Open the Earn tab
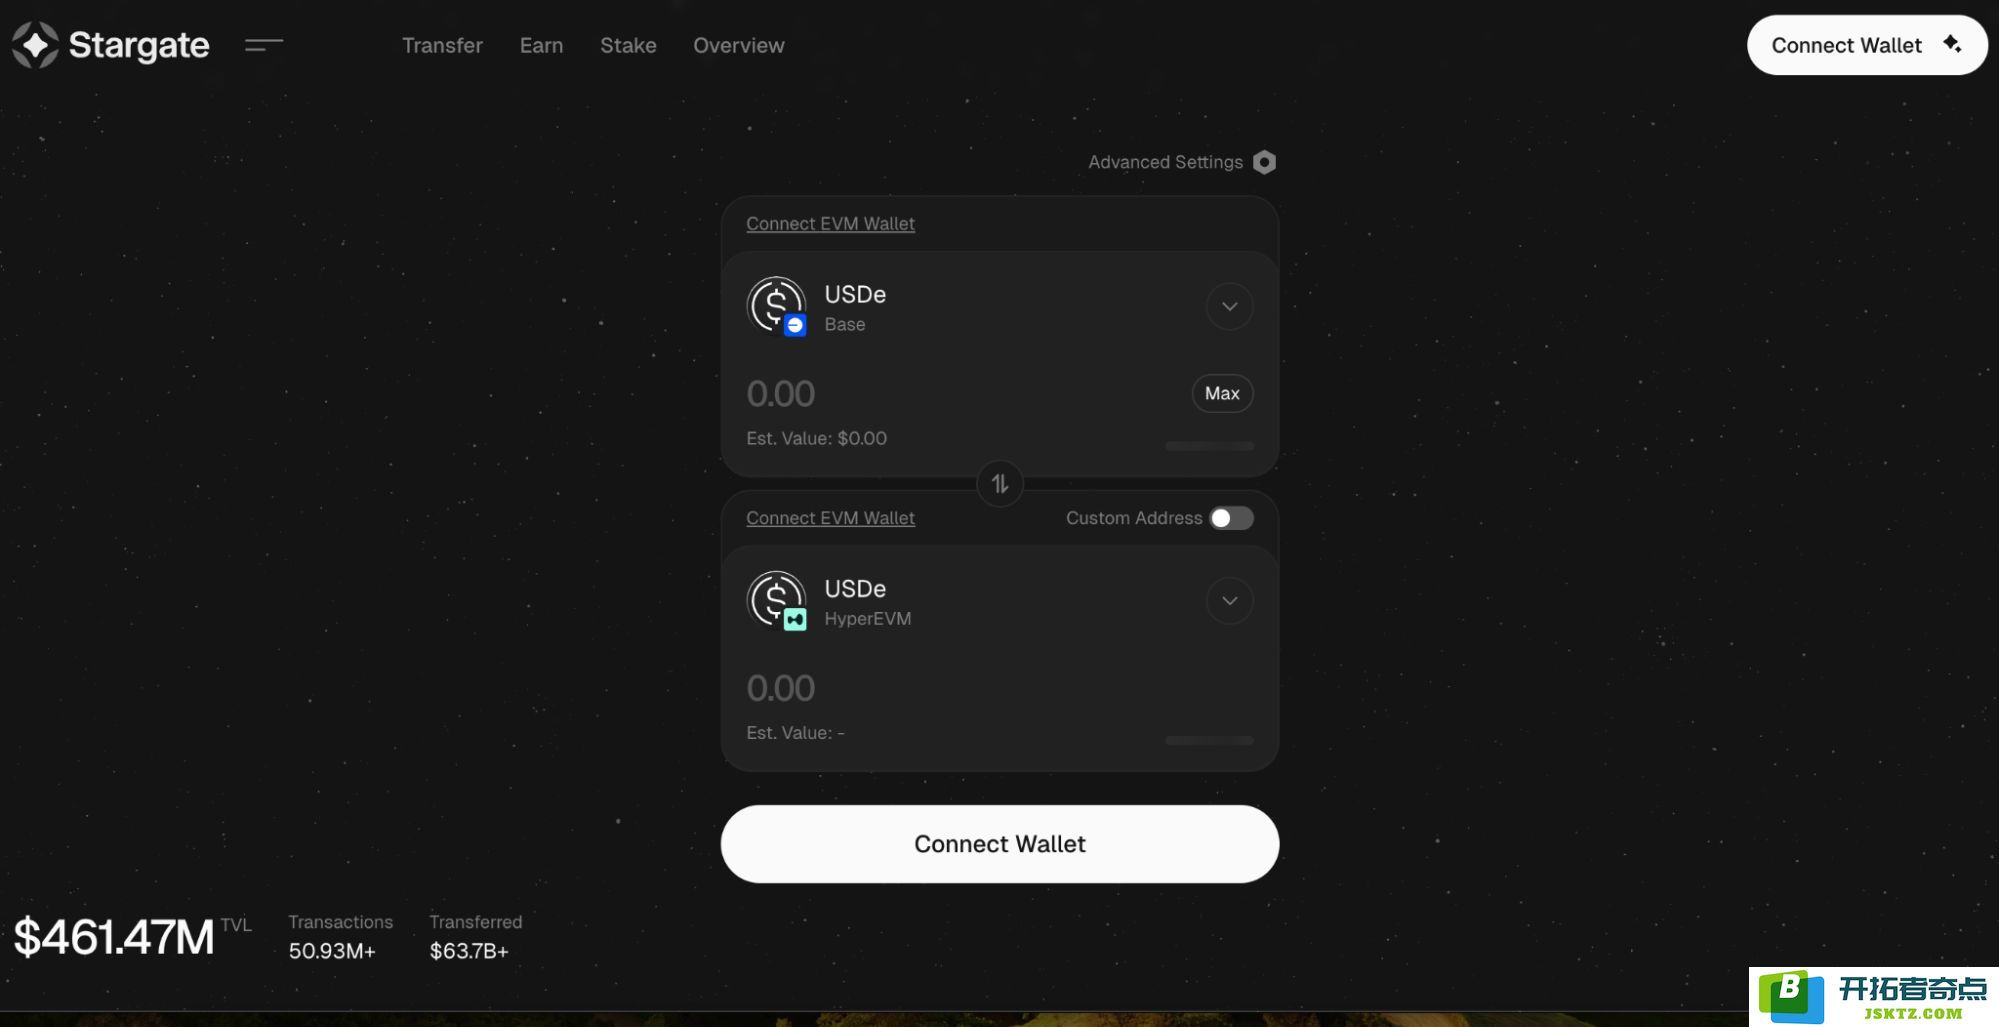The height and width of the screenshot is (1027, 1999). [541, 45]
